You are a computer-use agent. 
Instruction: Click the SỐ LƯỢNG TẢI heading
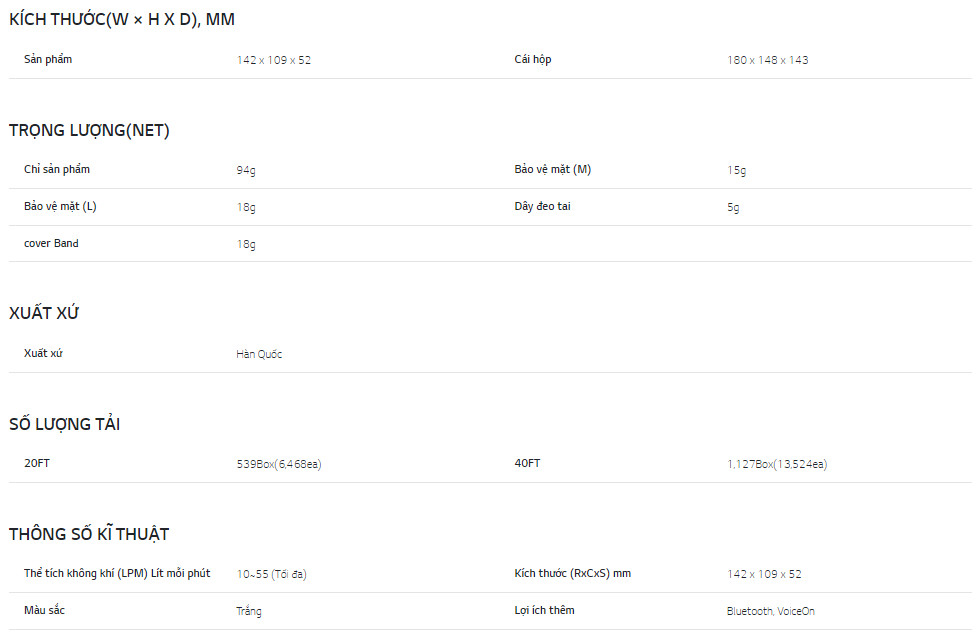click(64, 424)
